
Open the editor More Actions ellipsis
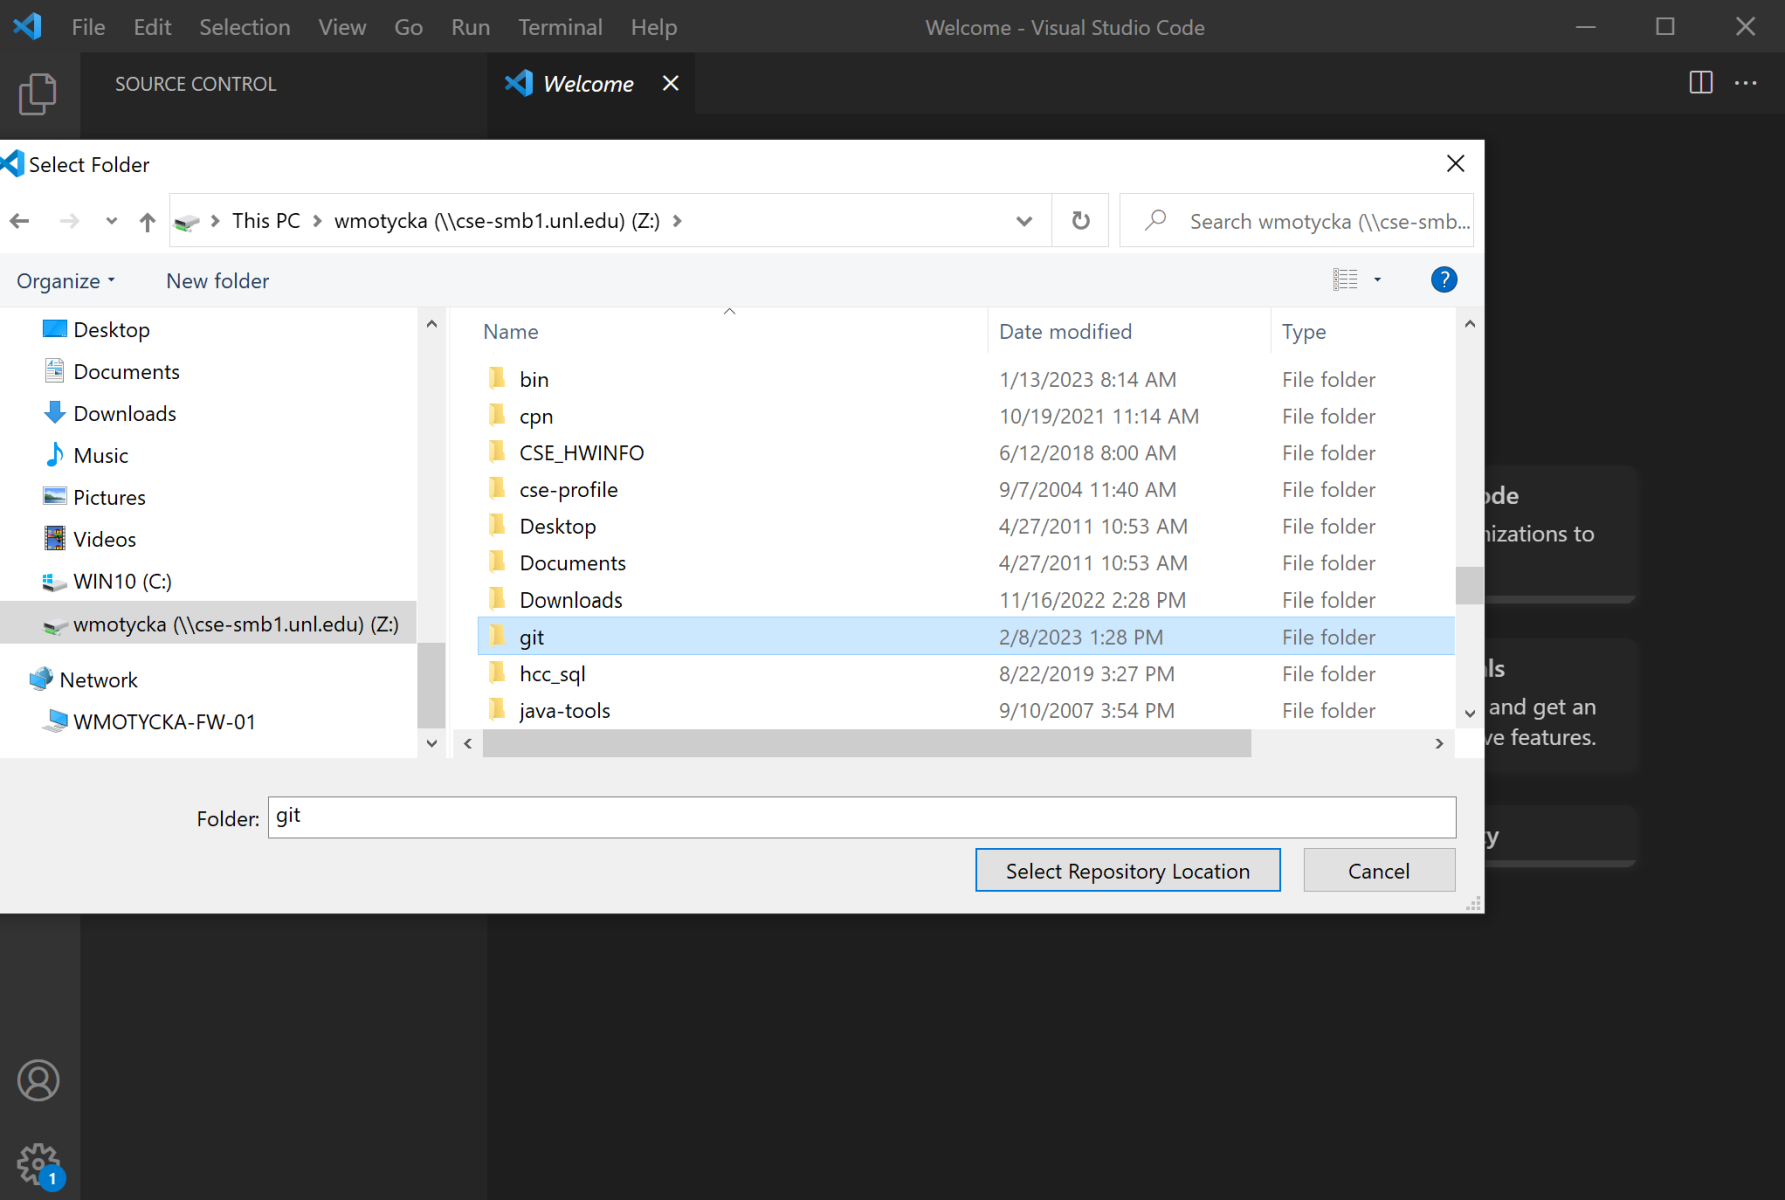click(x=1746, y=83)
